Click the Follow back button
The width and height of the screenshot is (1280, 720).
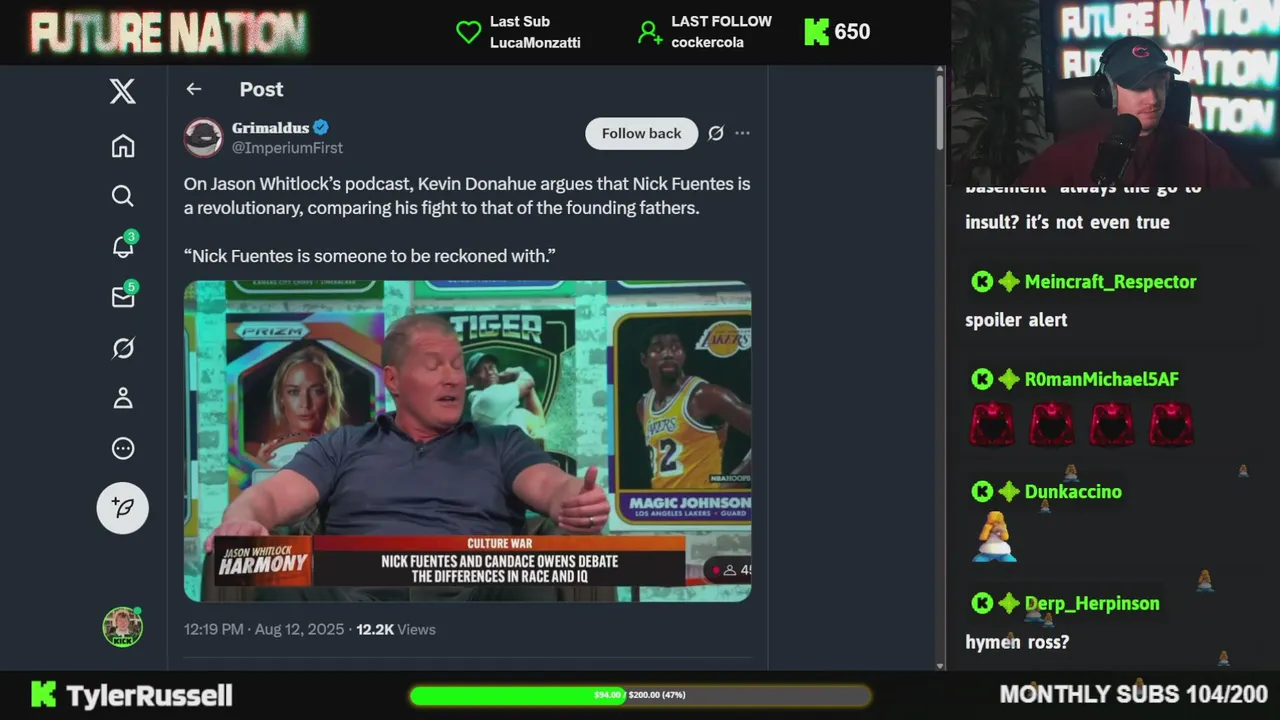[x=641, y=133]
